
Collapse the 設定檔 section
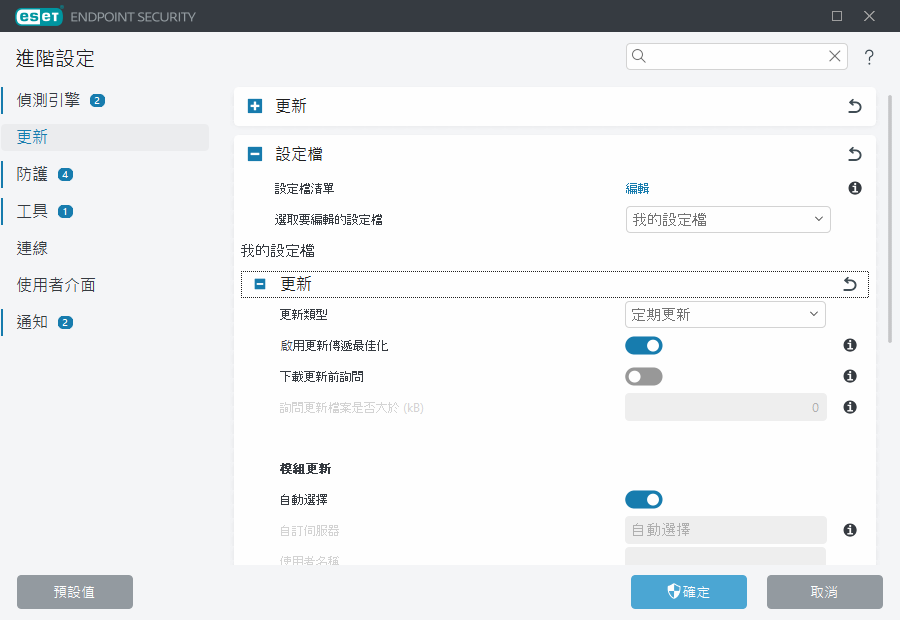[255, 154]
